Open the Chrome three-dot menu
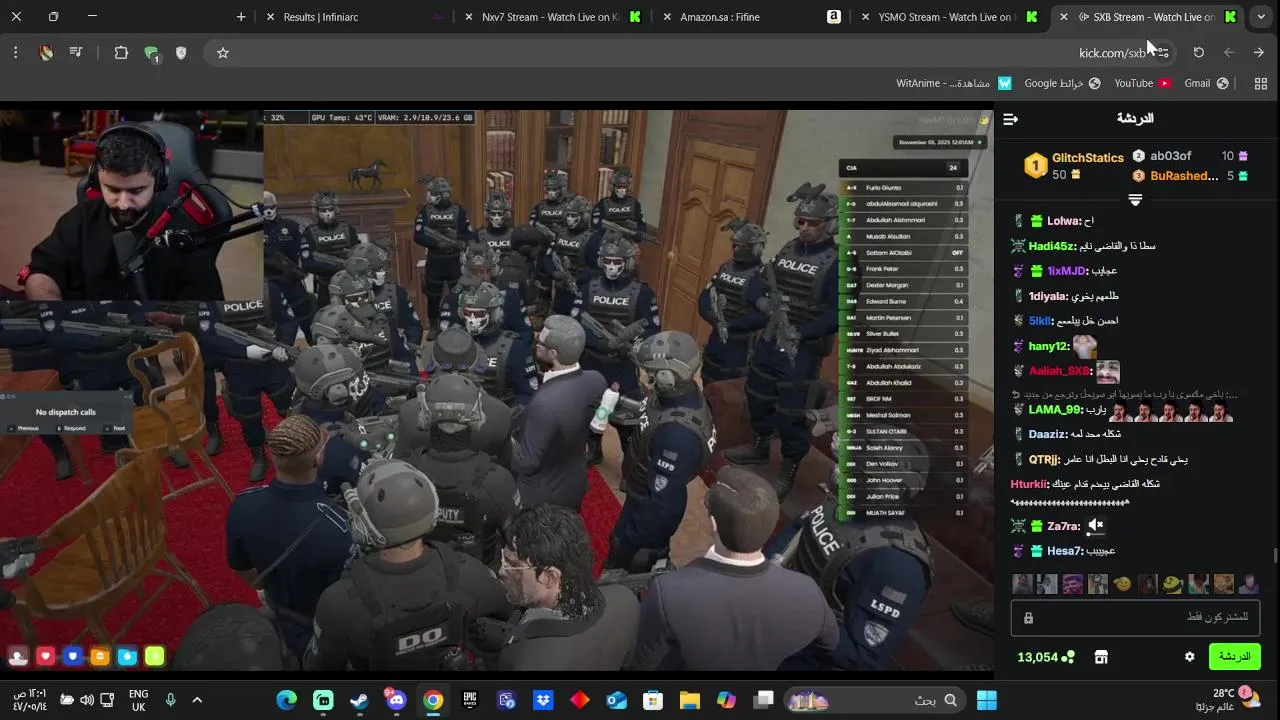Image resolution: width=1280 pixels, height=720 pixels. coord(15,53)
